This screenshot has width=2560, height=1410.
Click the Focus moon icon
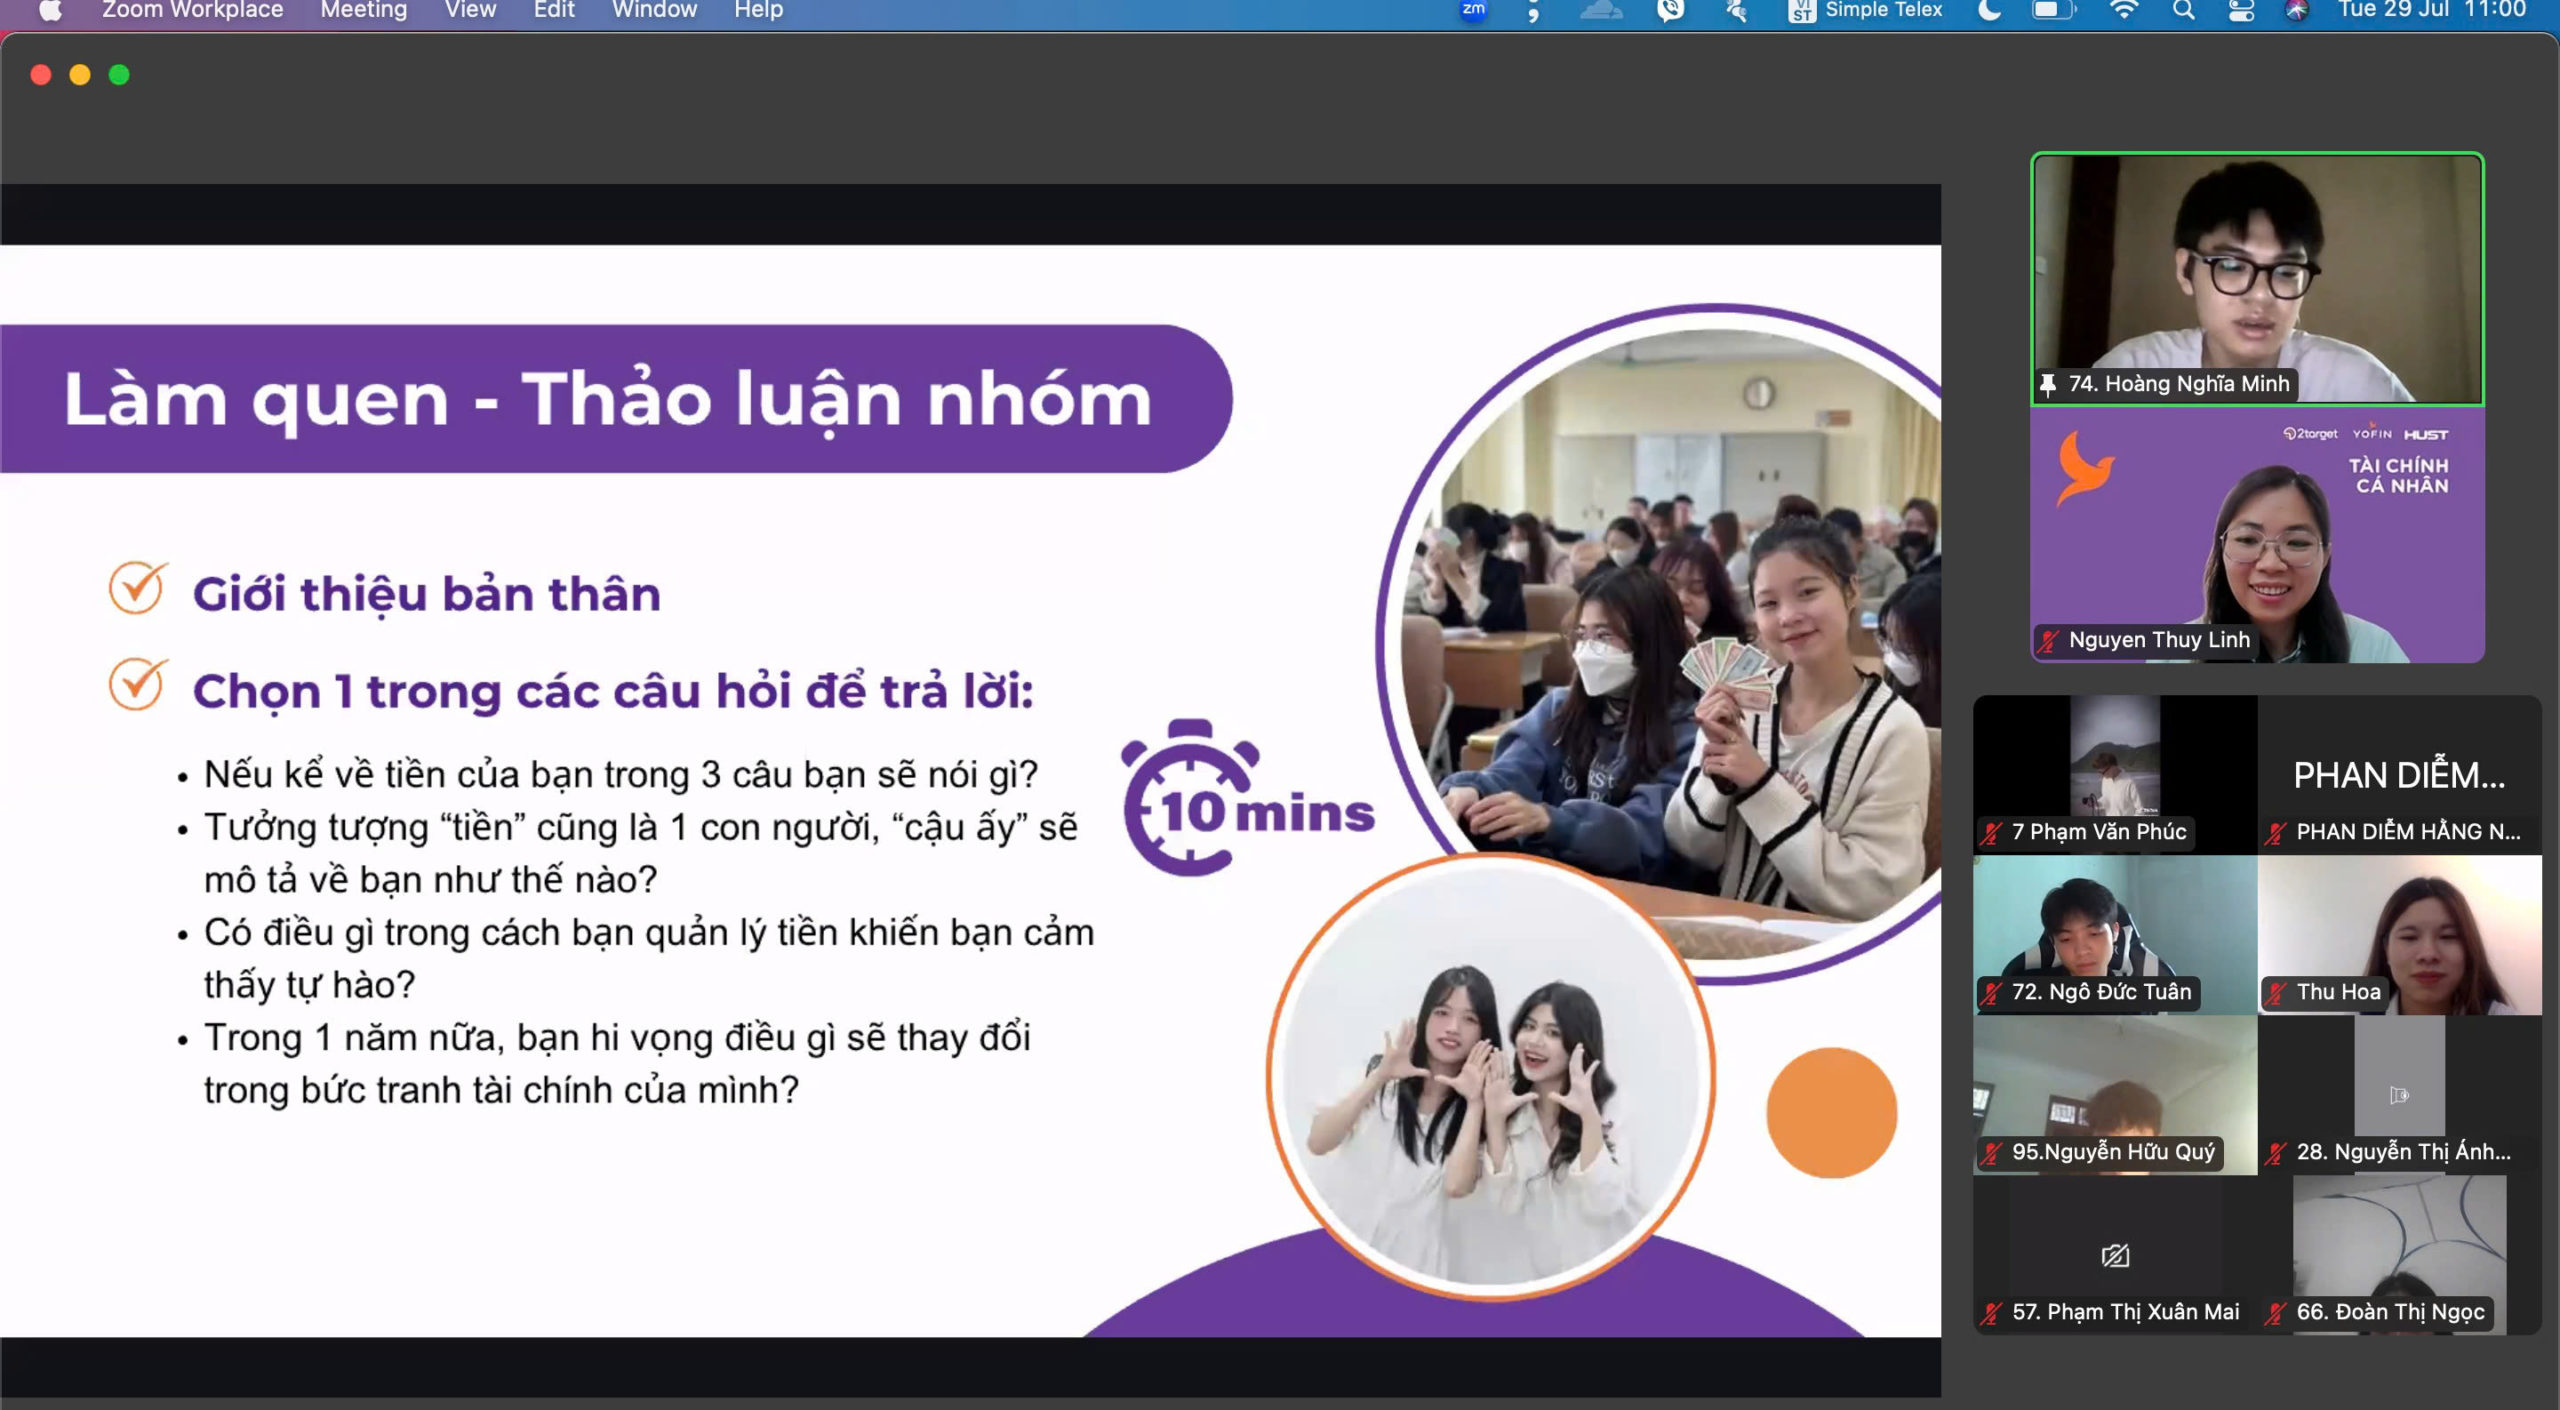point(1990,10)
